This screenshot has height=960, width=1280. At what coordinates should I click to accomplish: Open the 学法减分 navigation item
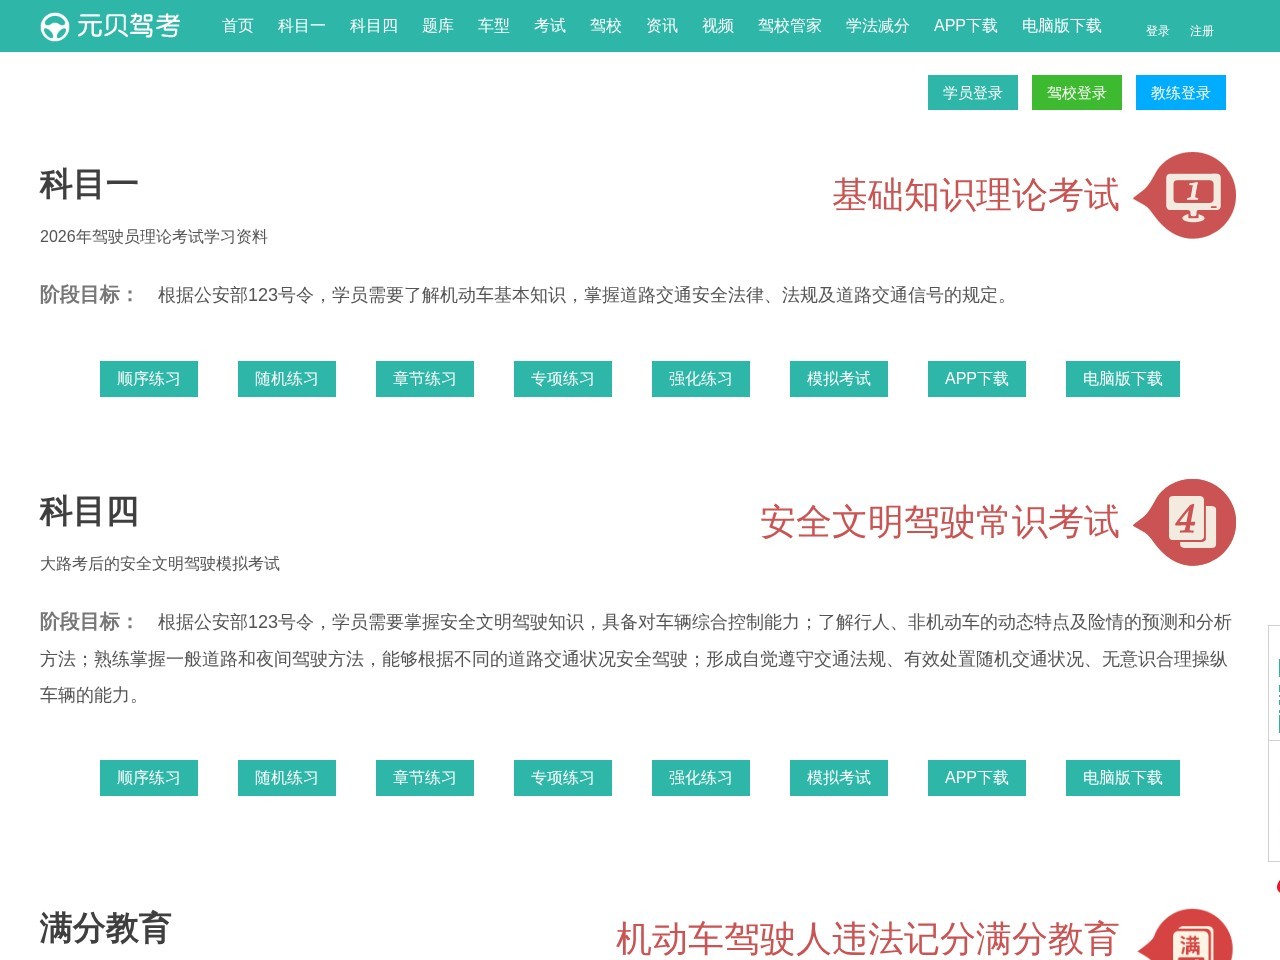tap(876, 26)
